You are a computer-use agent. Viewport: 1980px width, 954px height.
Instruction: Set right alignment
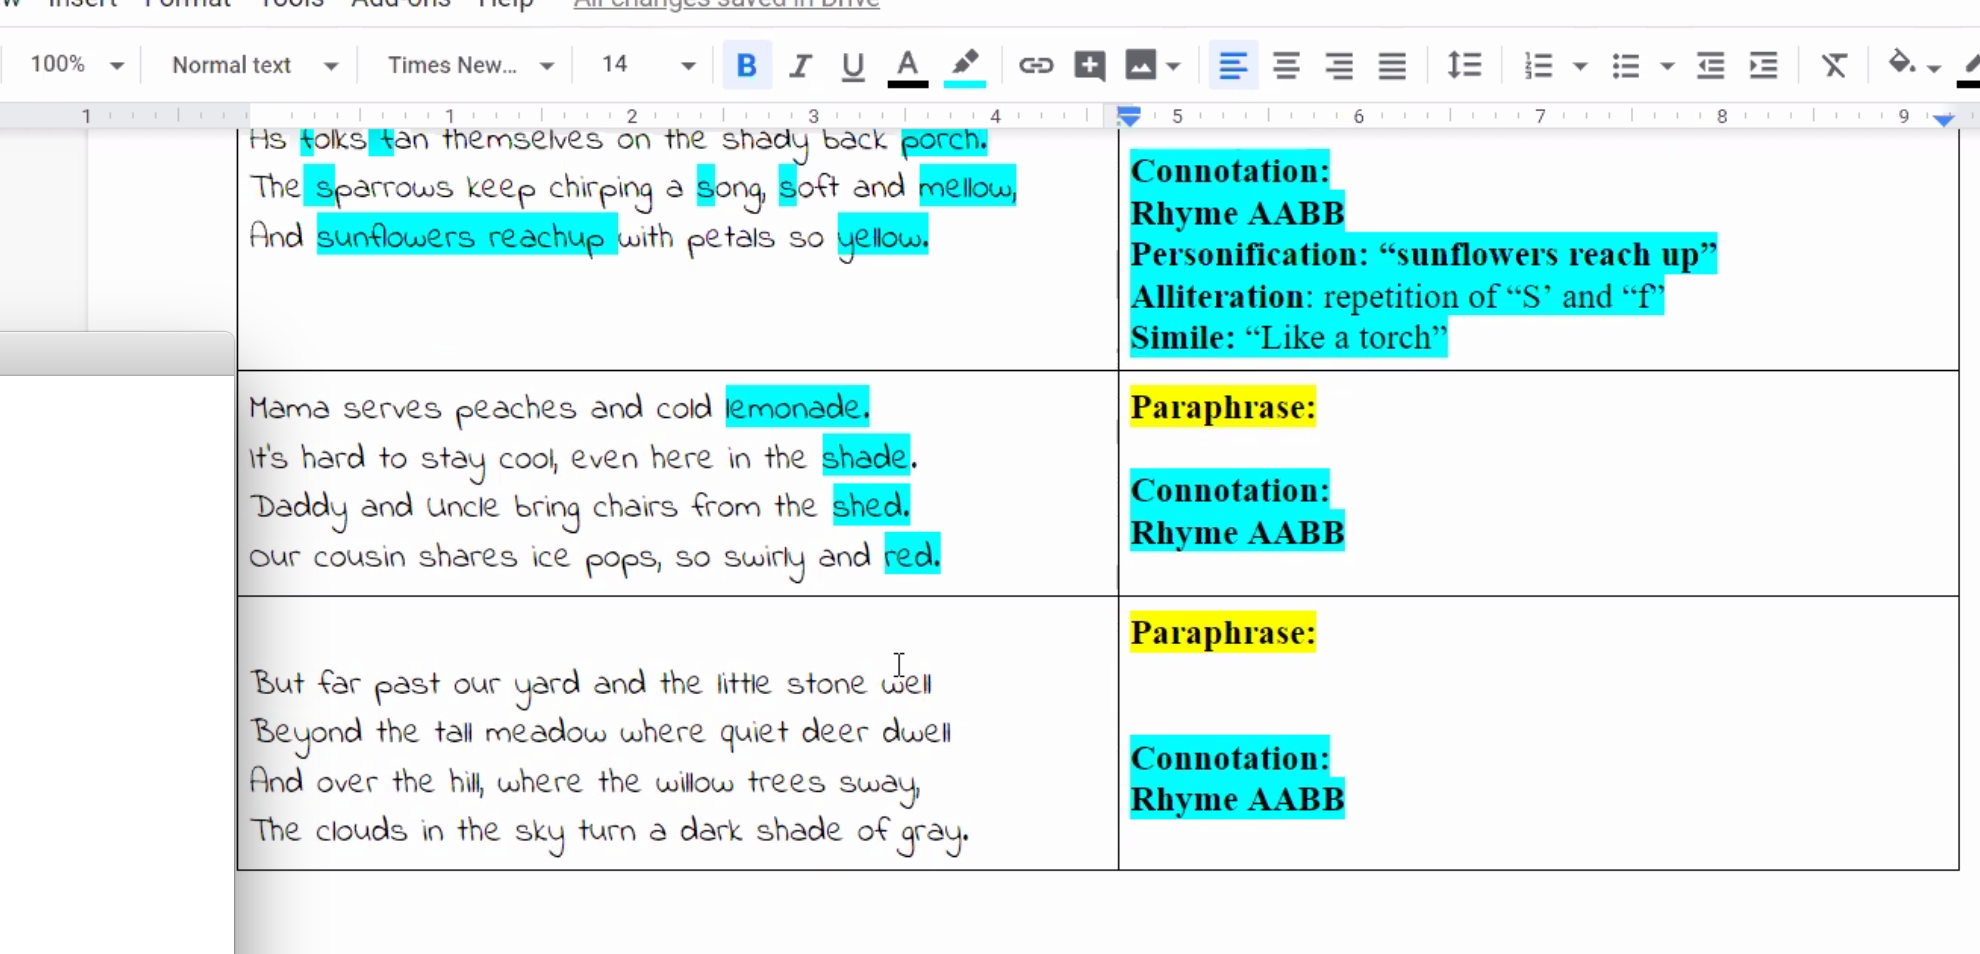point(1339,66)
